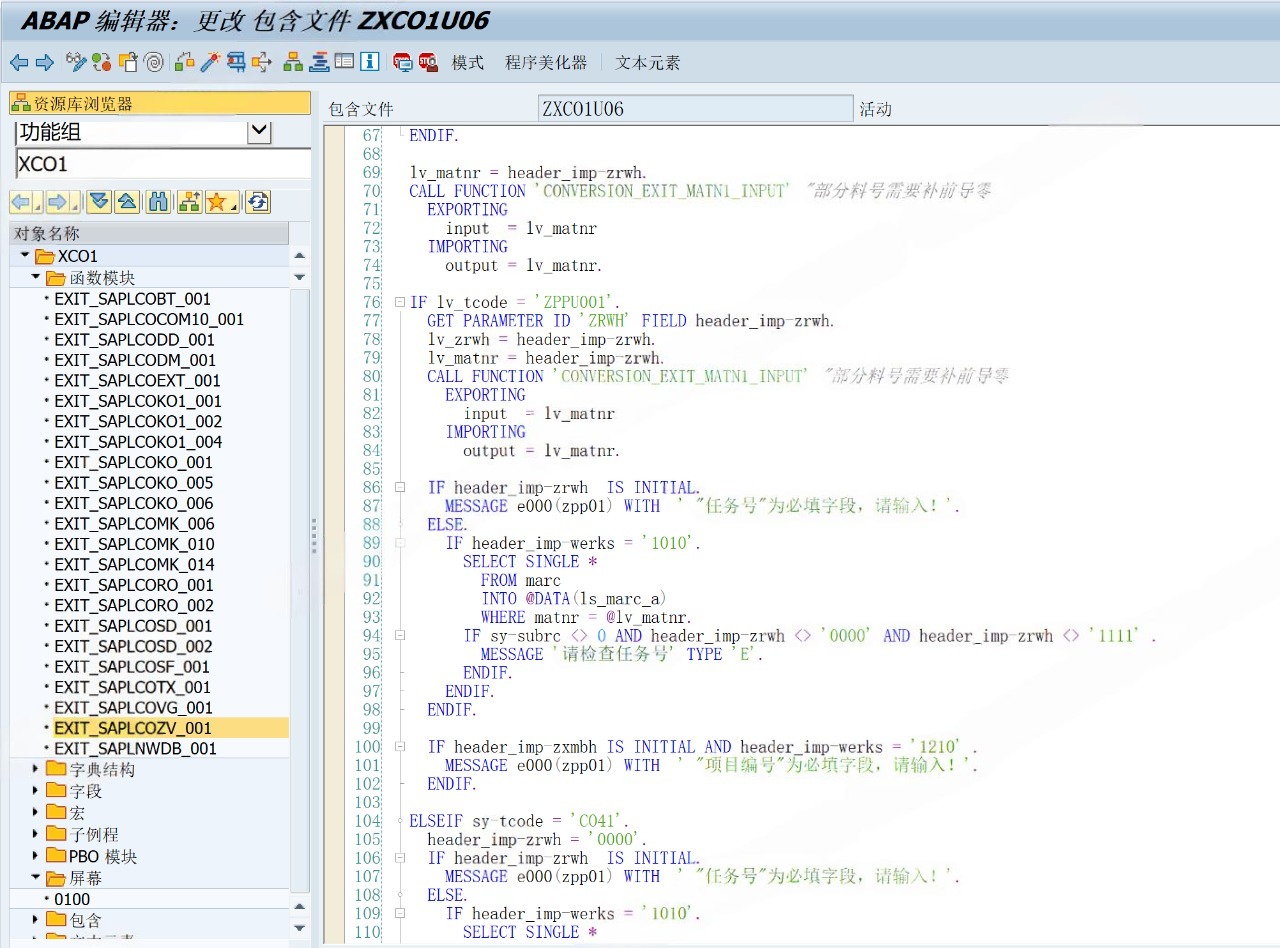Screen dimensions: 1280x948
Task: Set a session breakpoint with the stop-monitor icon
Action: [x=403, y=62]
